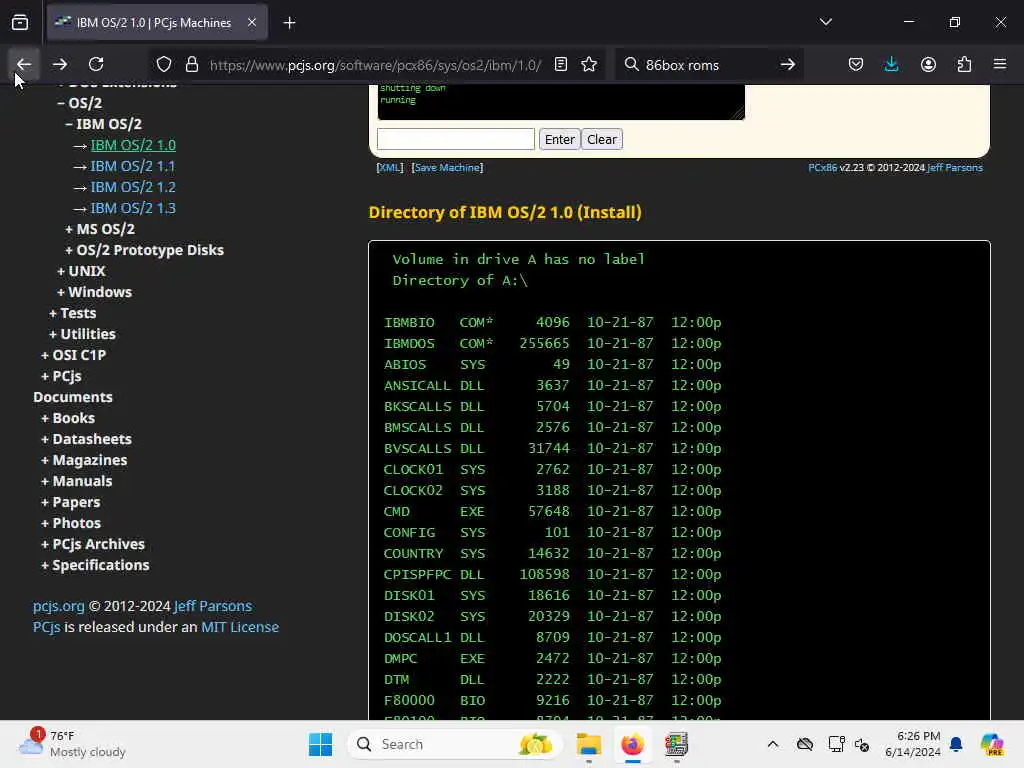Bookmark this page with the star icon
1024x768 pixels.
(589, 64)
